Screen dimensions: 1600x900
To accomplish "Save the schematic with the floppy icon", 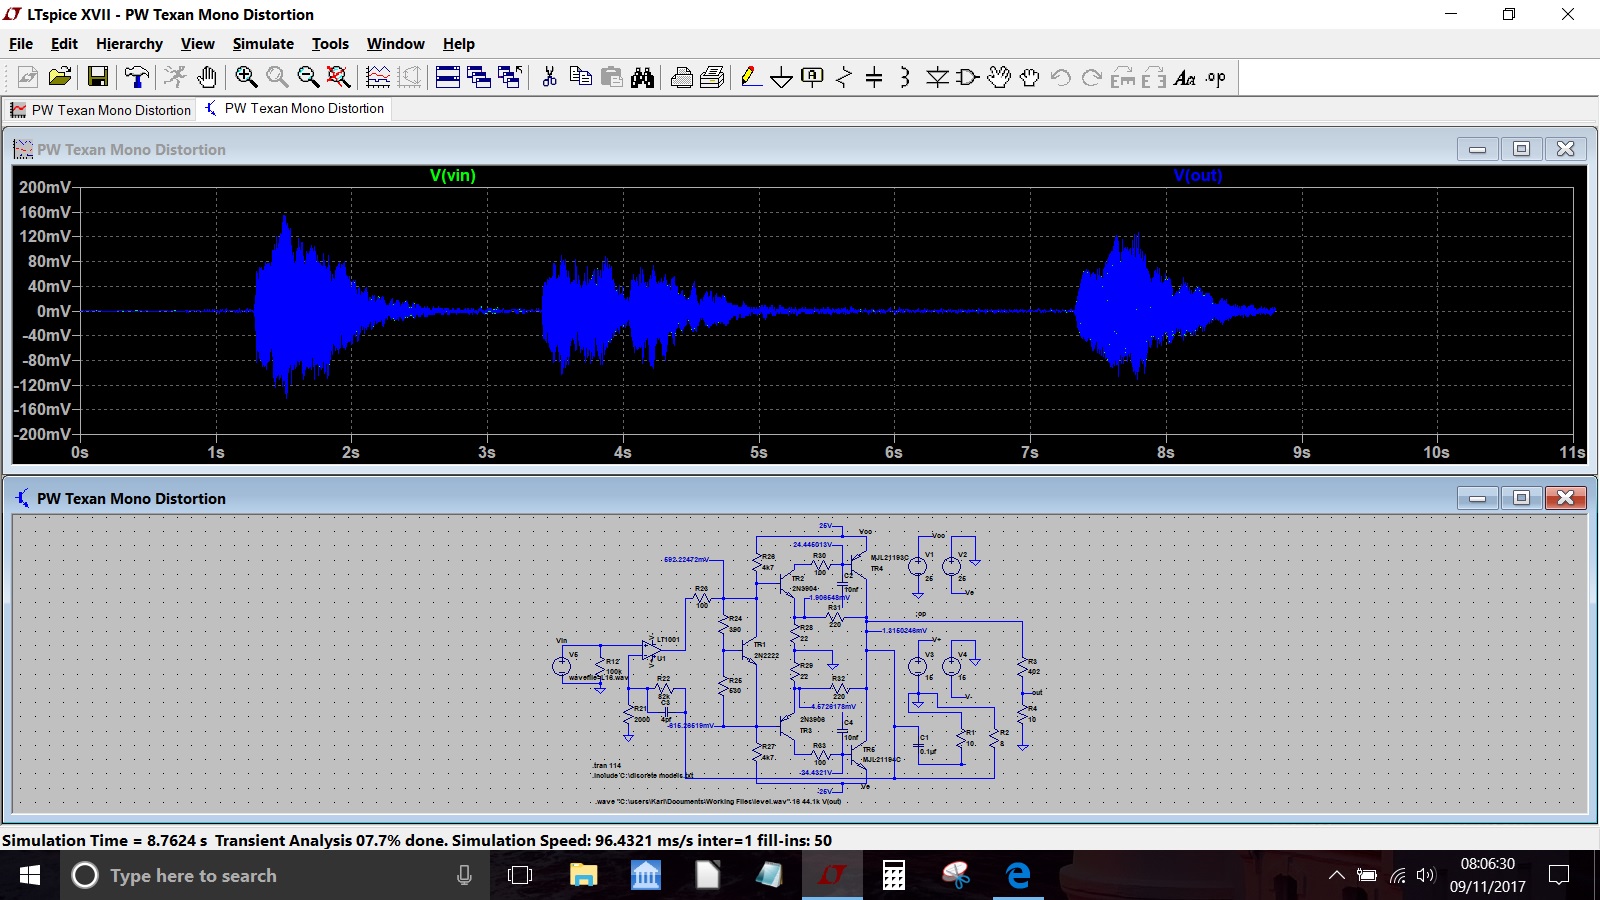I will tap(98, 77).
